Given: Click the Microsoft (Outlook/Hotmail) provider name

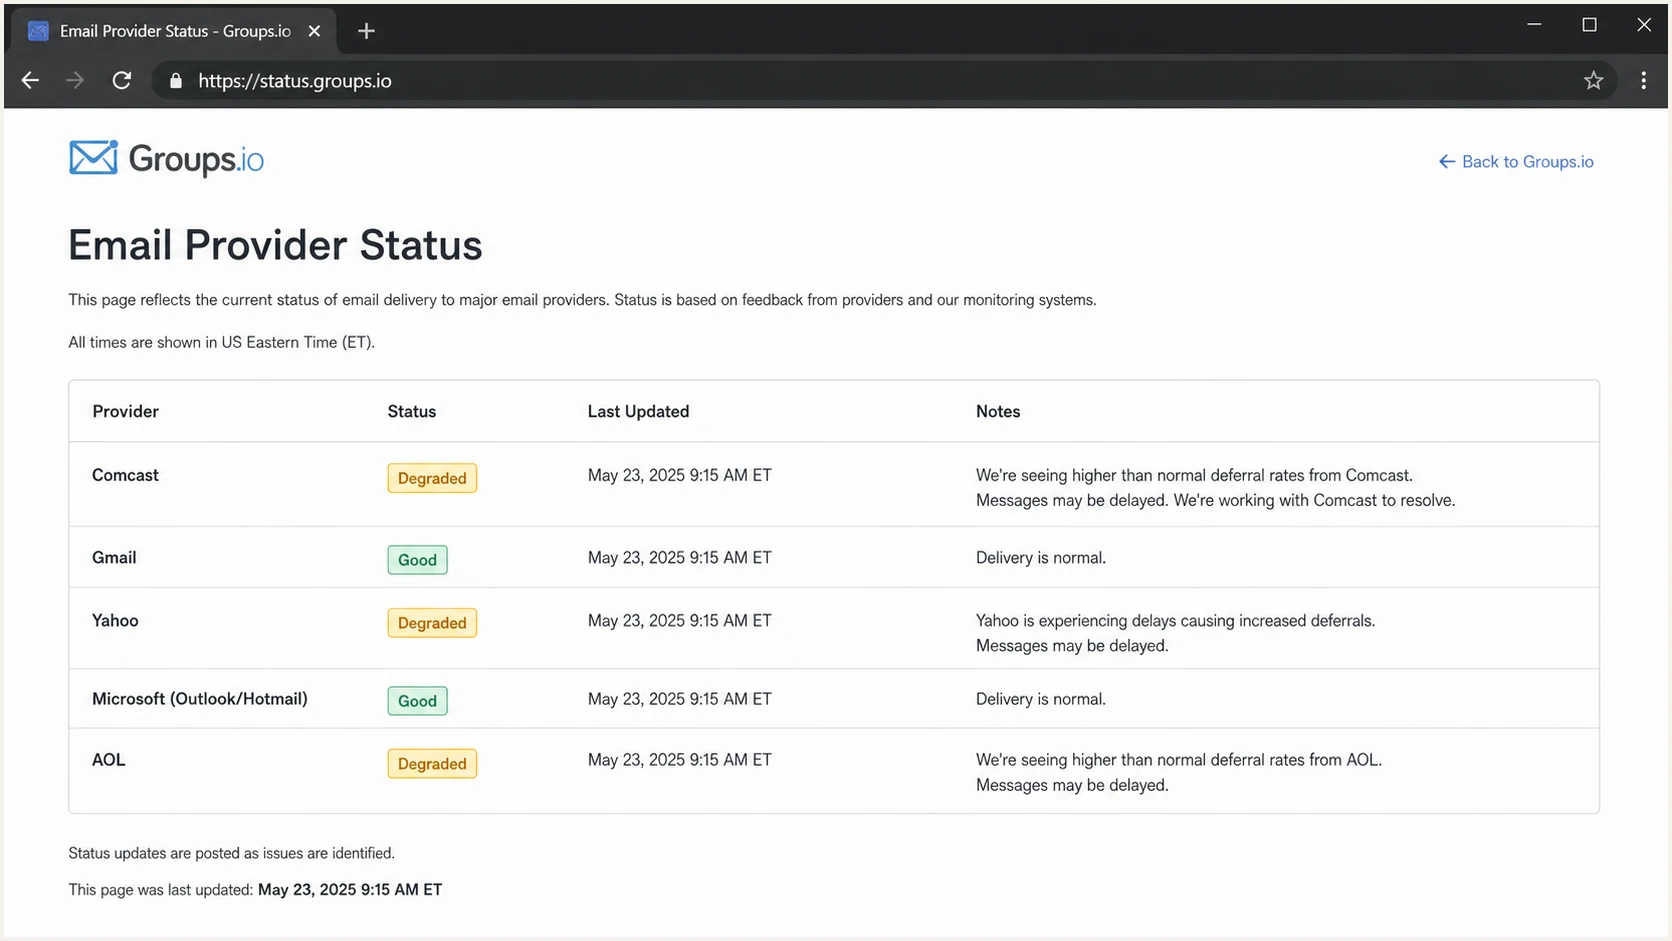Looking at the screenshot, I should coord(200,699).
